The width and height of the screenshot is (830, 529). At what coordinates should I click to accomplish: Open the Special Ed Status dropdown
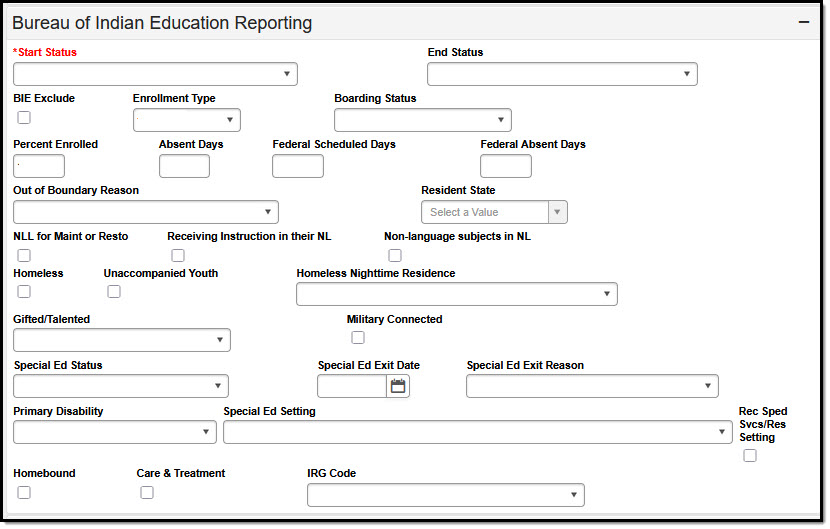click(x=121, y=386)
